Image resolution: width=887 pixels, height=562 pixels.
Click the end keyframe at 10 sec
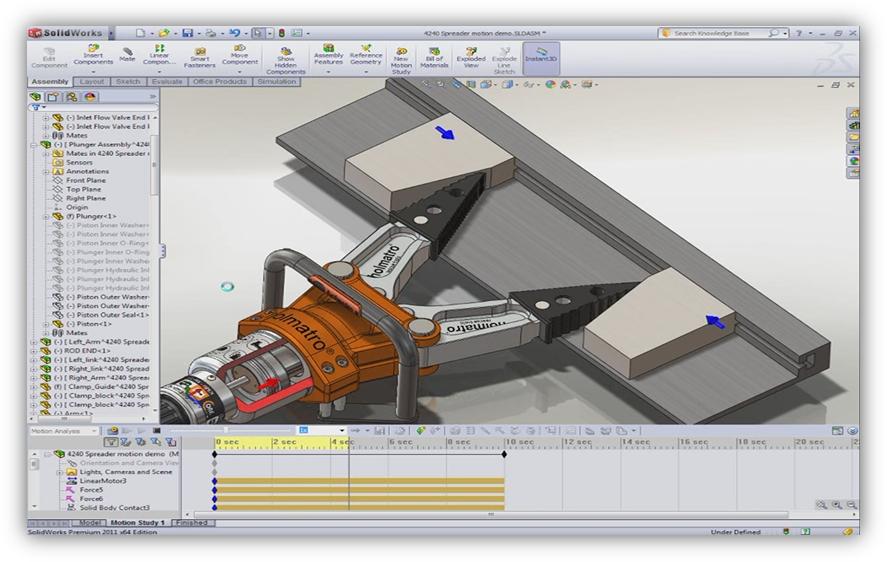pyautogui.click(x=504, y=454)
